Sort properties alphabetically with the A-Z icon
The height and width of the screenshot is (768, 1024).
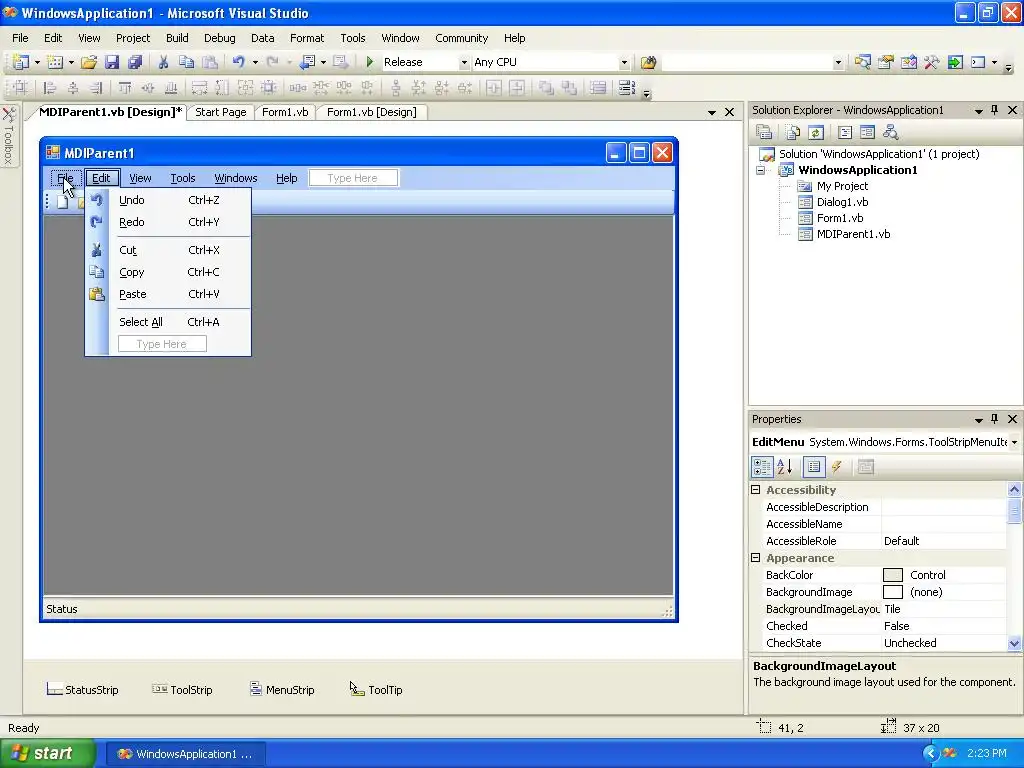(x=785, y=467)
